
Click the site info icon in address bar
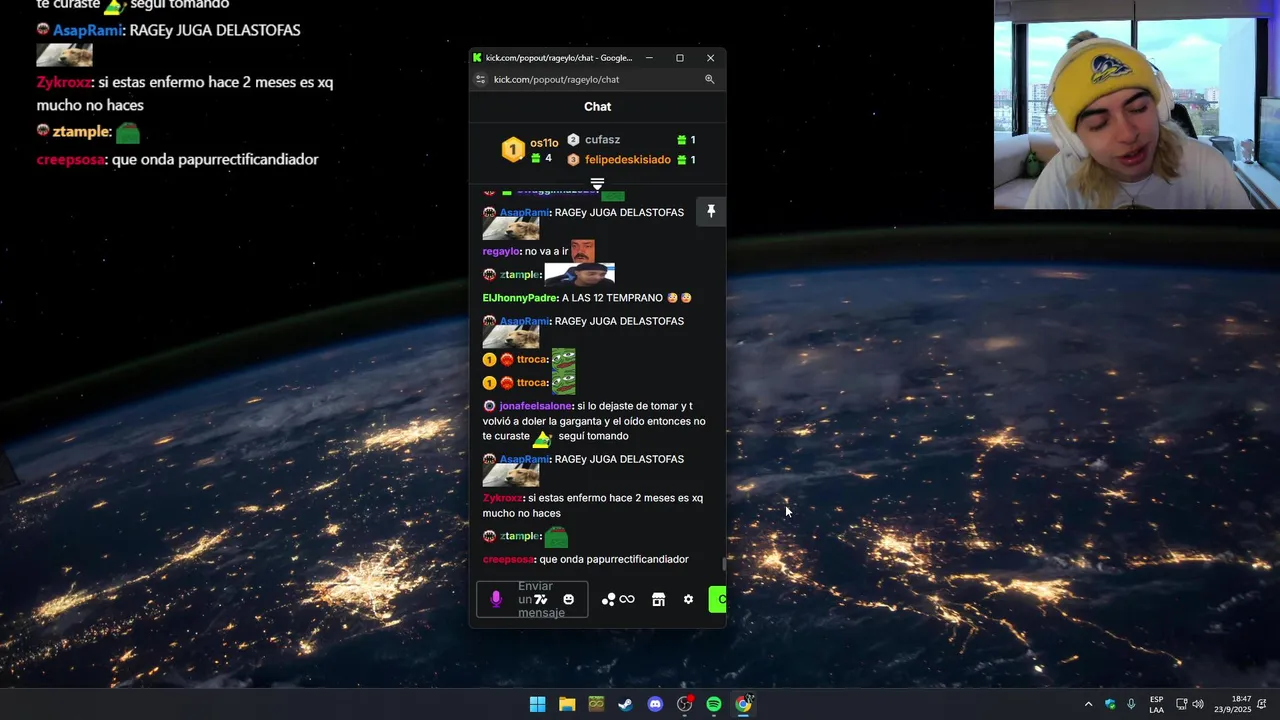click(480, 79)
